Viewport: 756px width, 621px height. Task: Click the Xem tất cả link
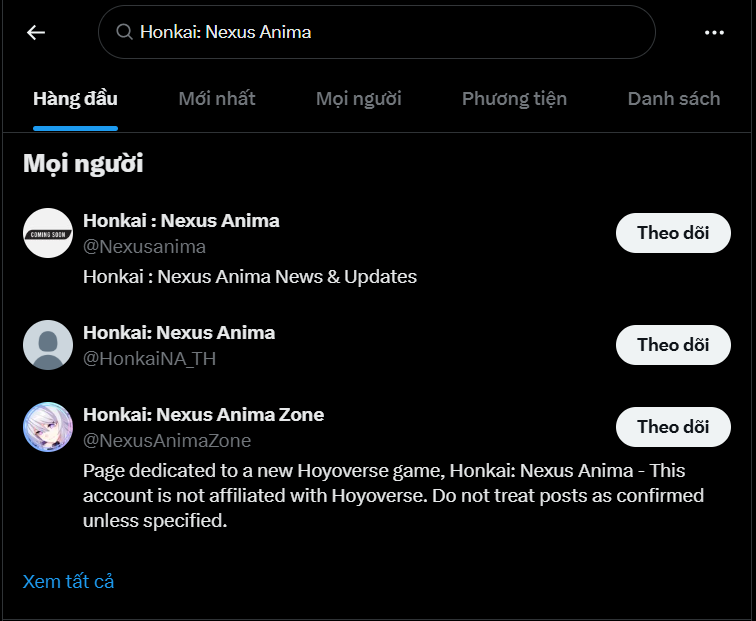(69, 581)
